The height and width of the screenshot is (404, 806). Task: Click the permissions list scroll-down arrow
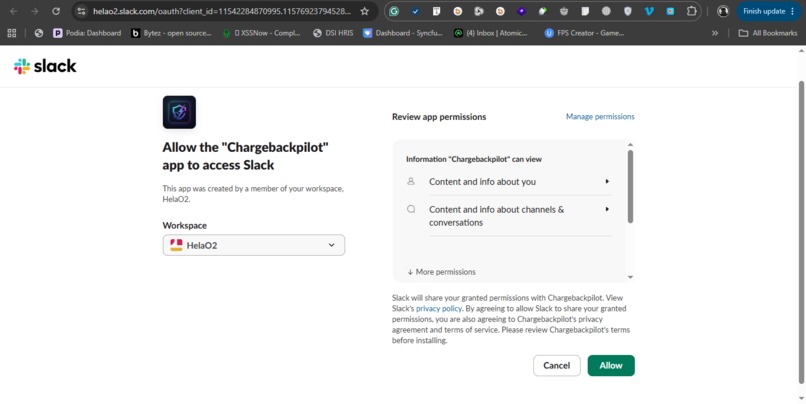[x=630, y=277]
